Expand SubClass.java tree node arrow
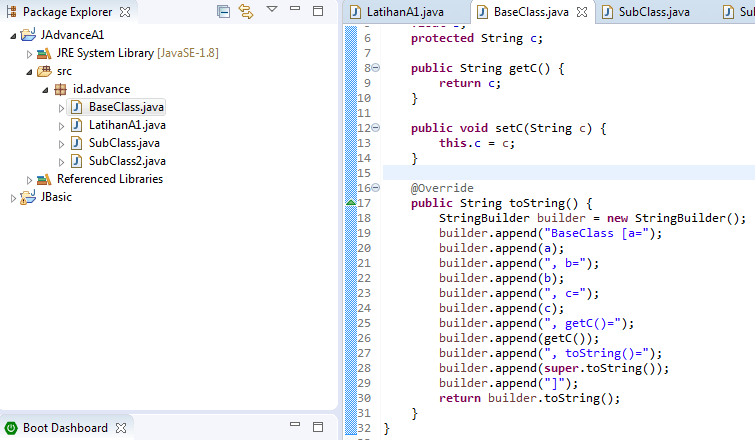Screen dimensions: 755x440 61,144
